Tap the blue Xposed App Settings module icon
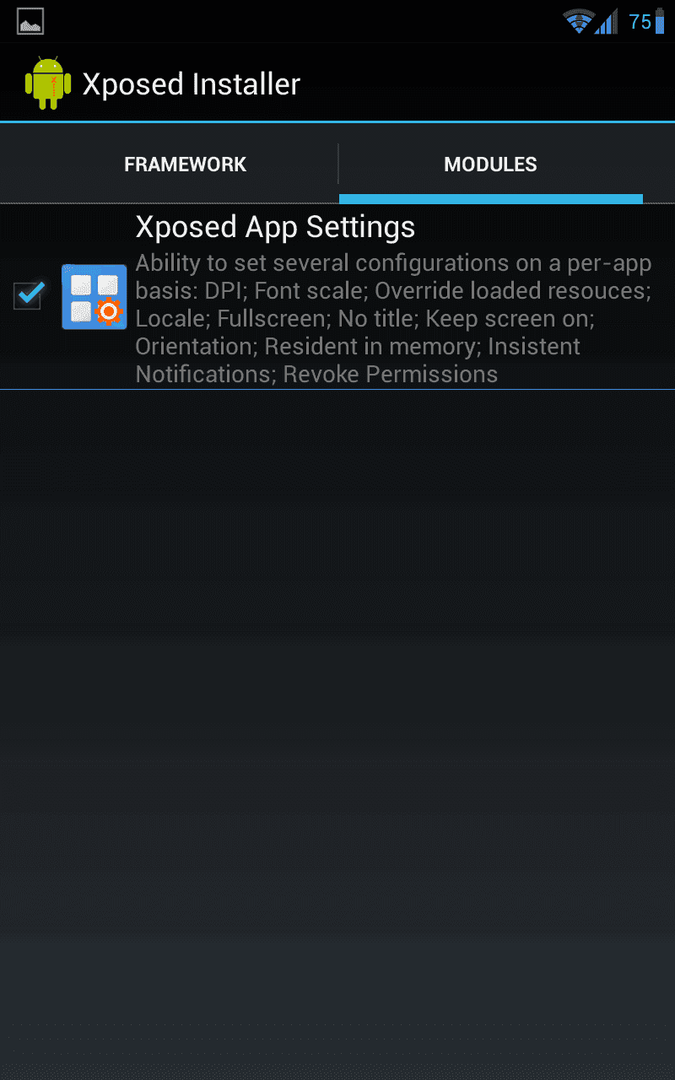The height and width of the screenshot is (1080, 675). point(94,297)
